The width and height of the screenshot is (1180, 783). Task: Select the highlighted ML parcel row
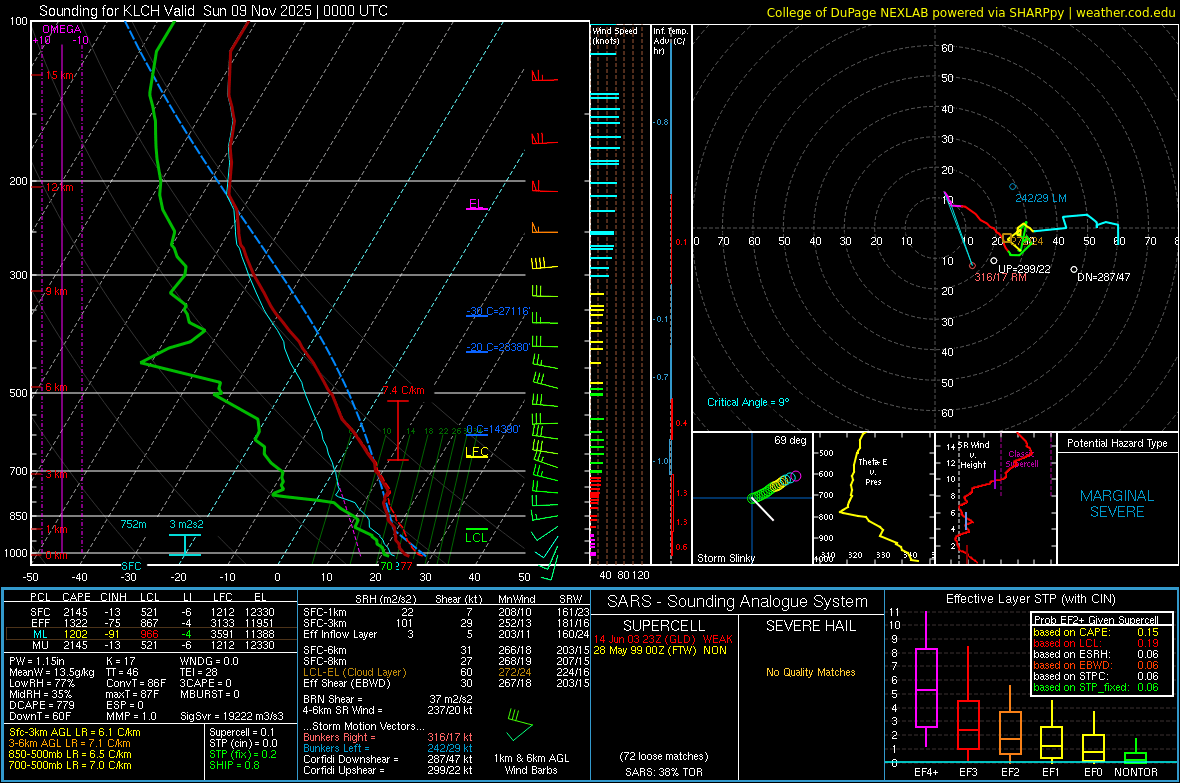coord(151,635)
